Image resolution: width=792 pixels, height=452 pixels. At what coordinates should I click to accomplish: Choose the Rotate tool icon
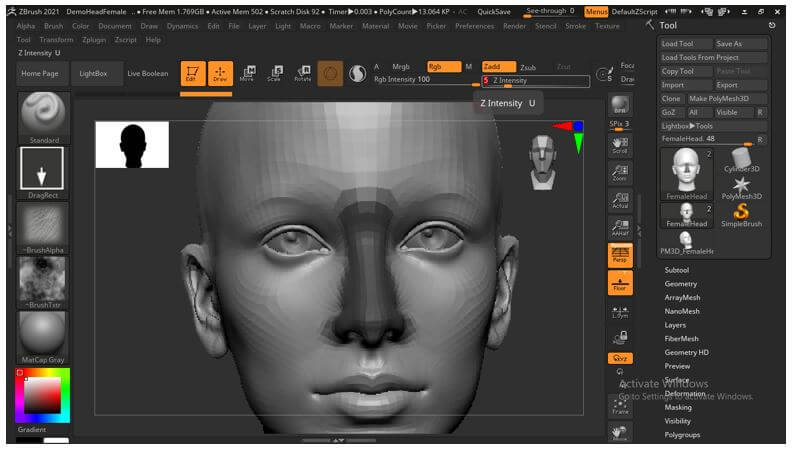[301, 73]
